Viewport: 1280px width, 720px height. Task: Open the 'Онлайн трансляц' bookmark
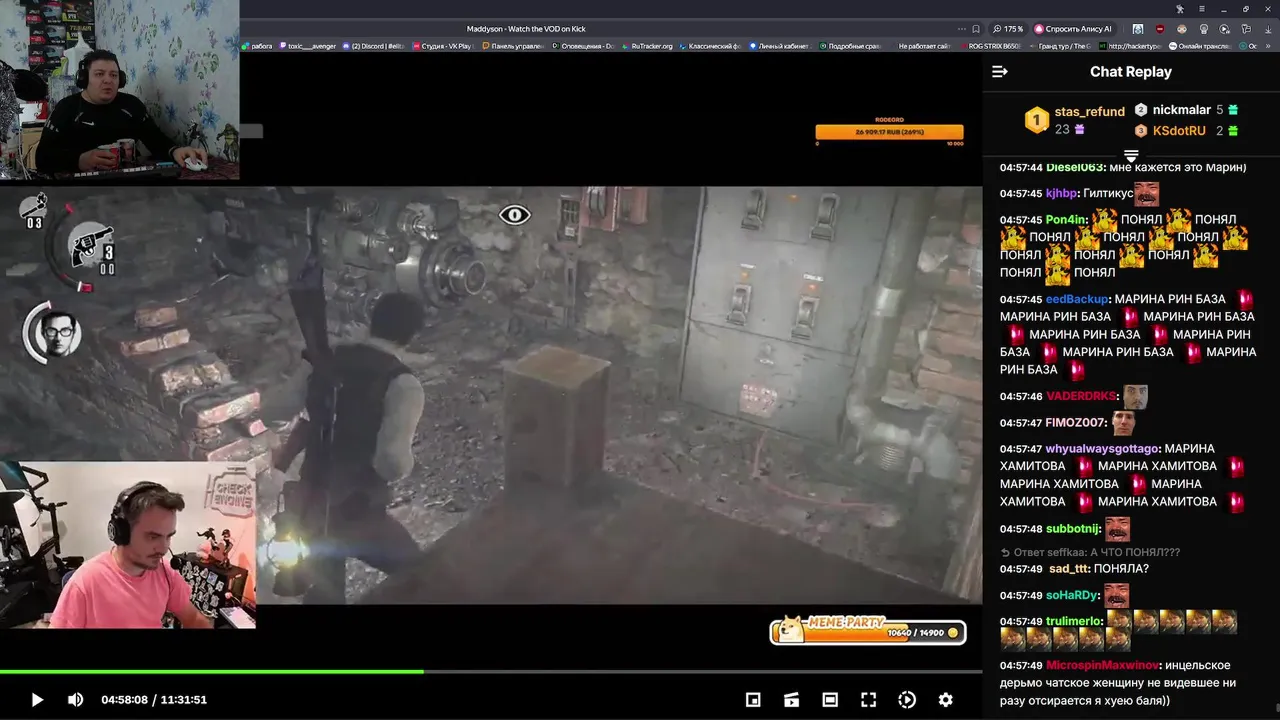coord(1200,46)
